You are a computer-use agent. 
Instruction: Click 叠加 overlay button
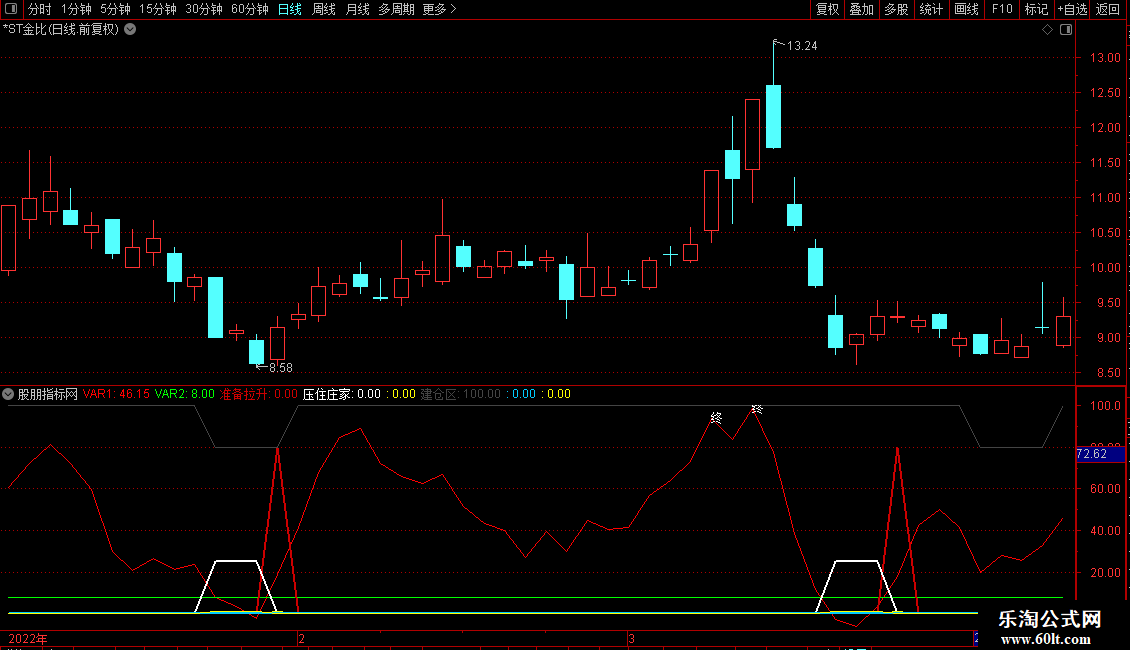click(x=861, y=9)
